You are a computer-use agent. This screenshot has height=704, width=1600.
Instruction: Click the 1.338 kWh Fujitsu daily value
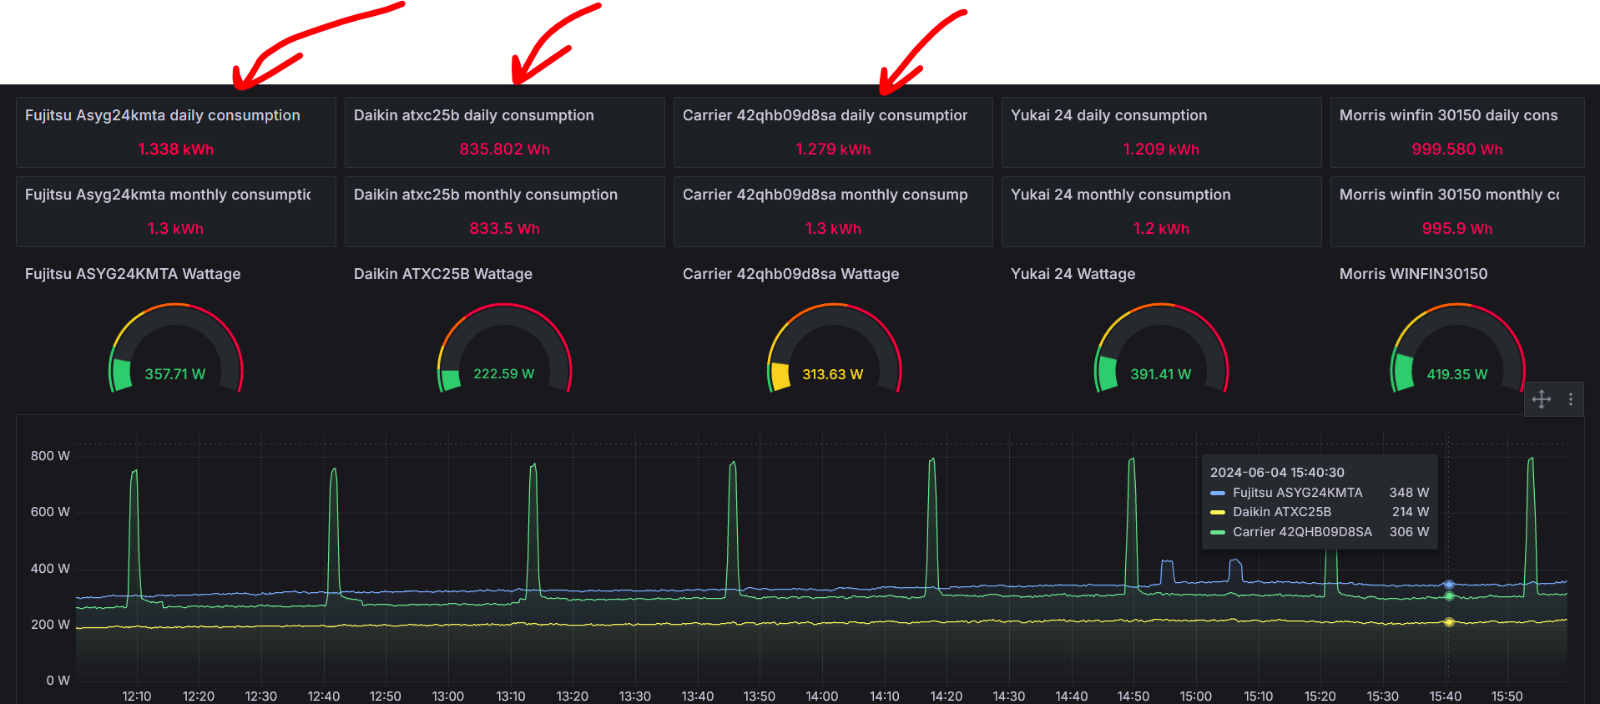click(176, 149)
